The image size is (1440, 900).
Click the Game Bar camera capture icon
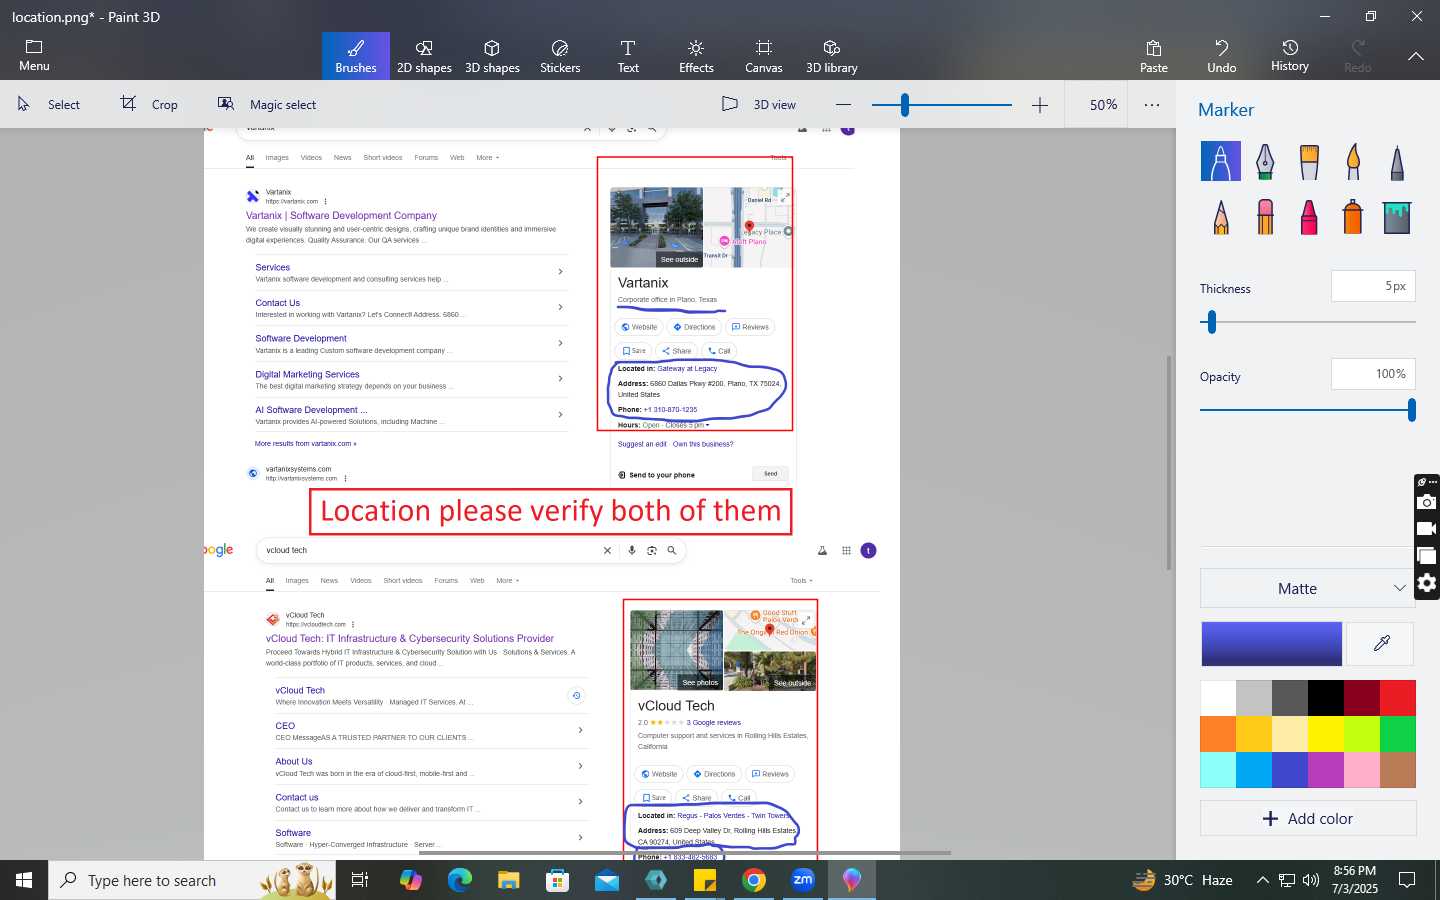pyautogui.click(x=1427, y=502)
